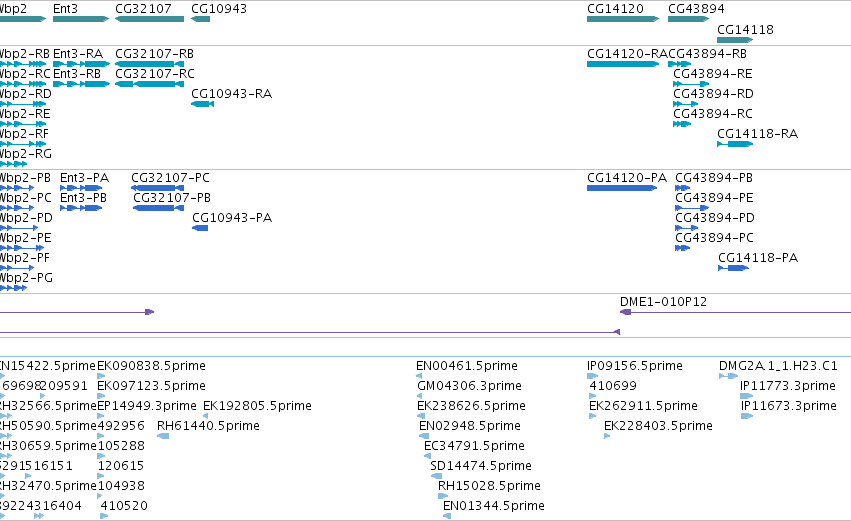Select EST RH61440.5prime
This screenshot has height=521, width=851.
click(x=163, y=436)
